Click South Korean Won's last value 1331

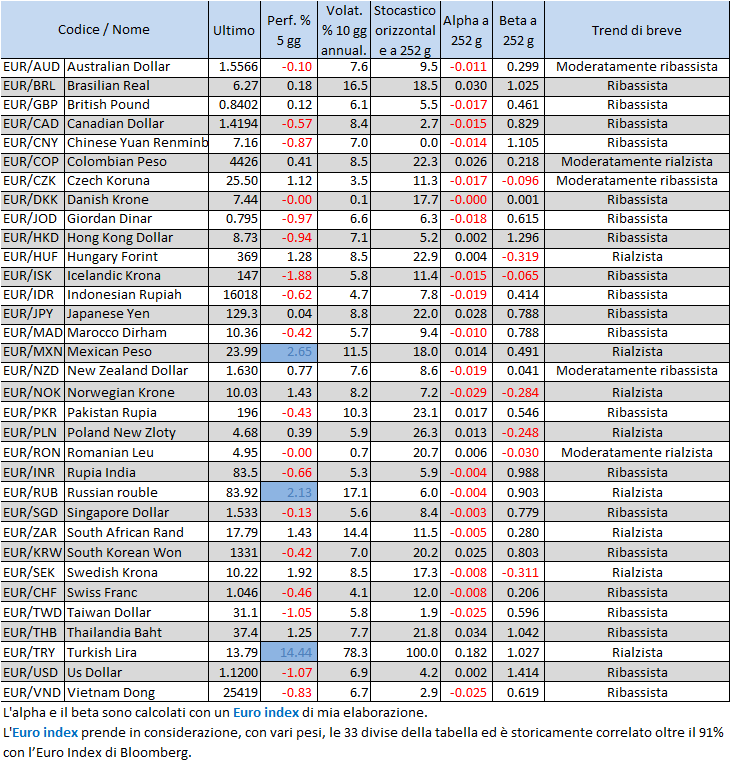click(x=234, y=552)
